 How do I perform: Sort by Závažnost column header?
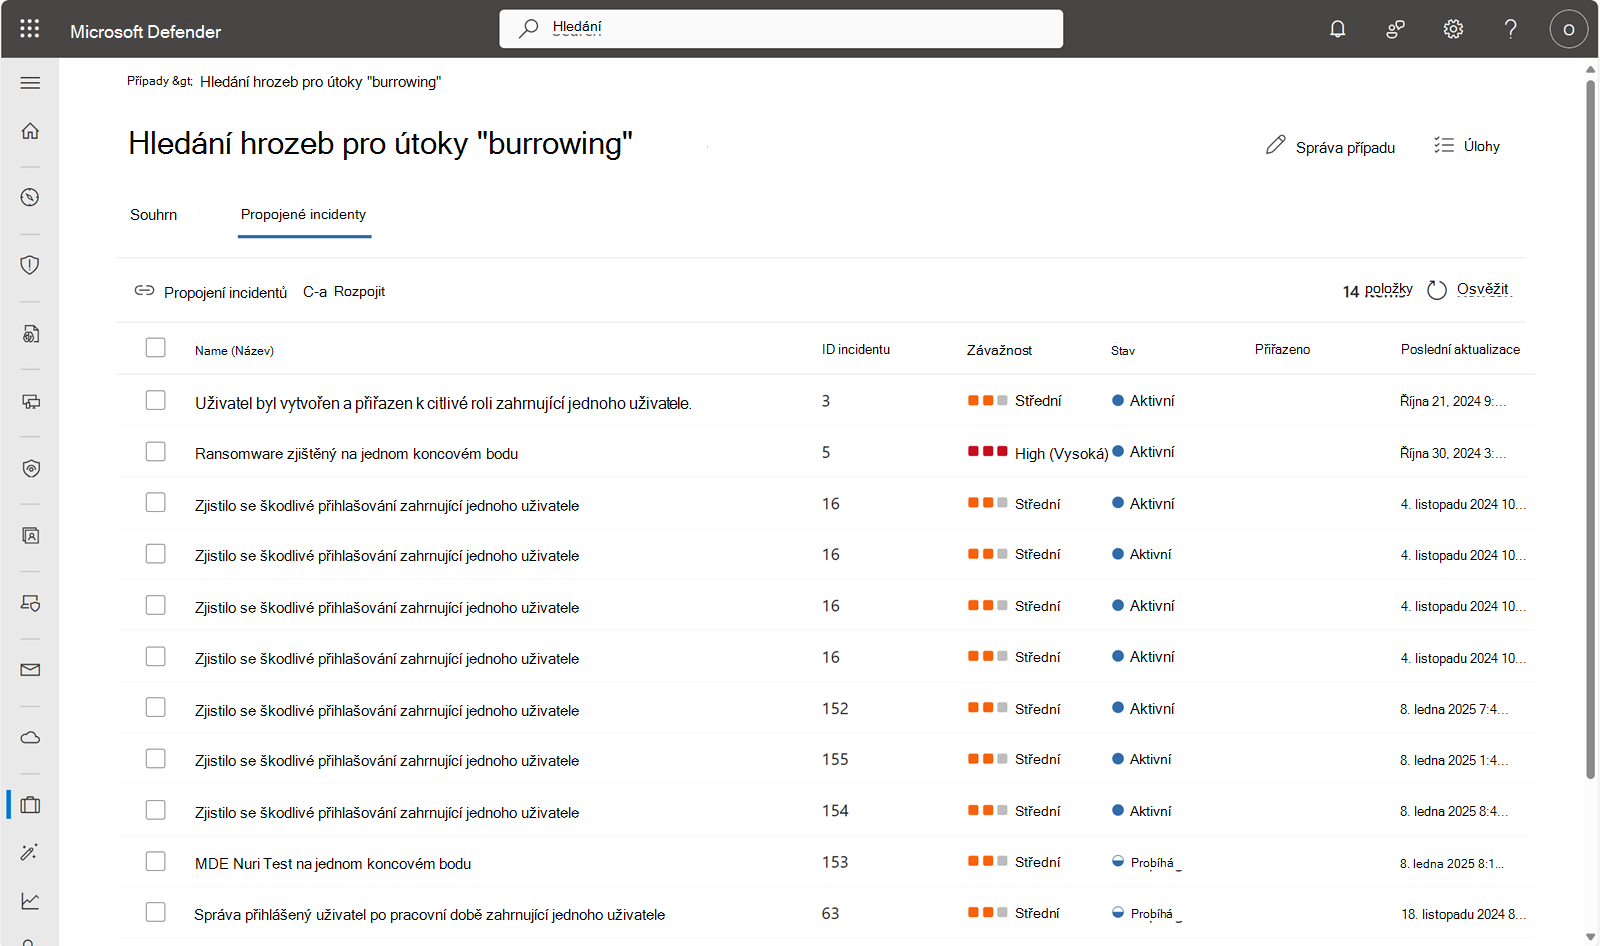coord(999,350)
